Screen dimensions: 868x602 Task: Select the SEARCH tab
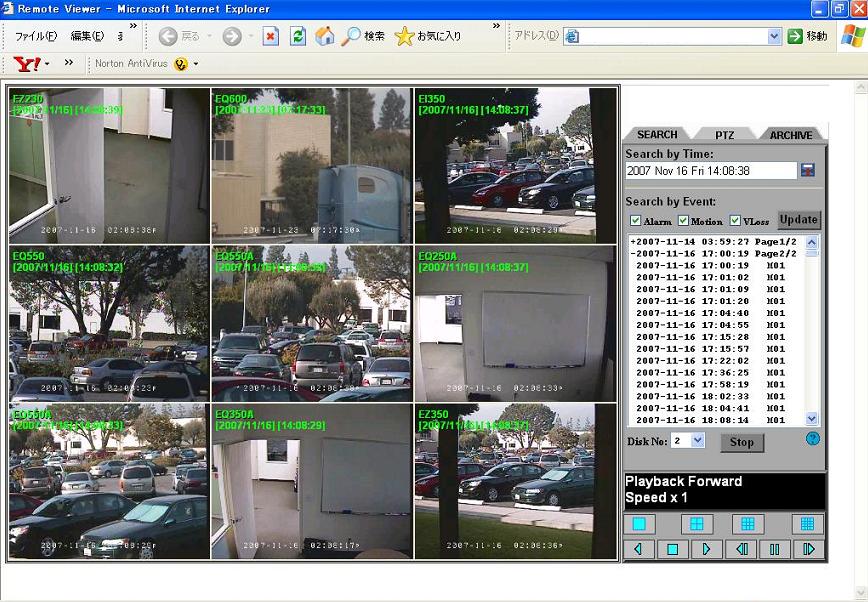tap(657, 135)
